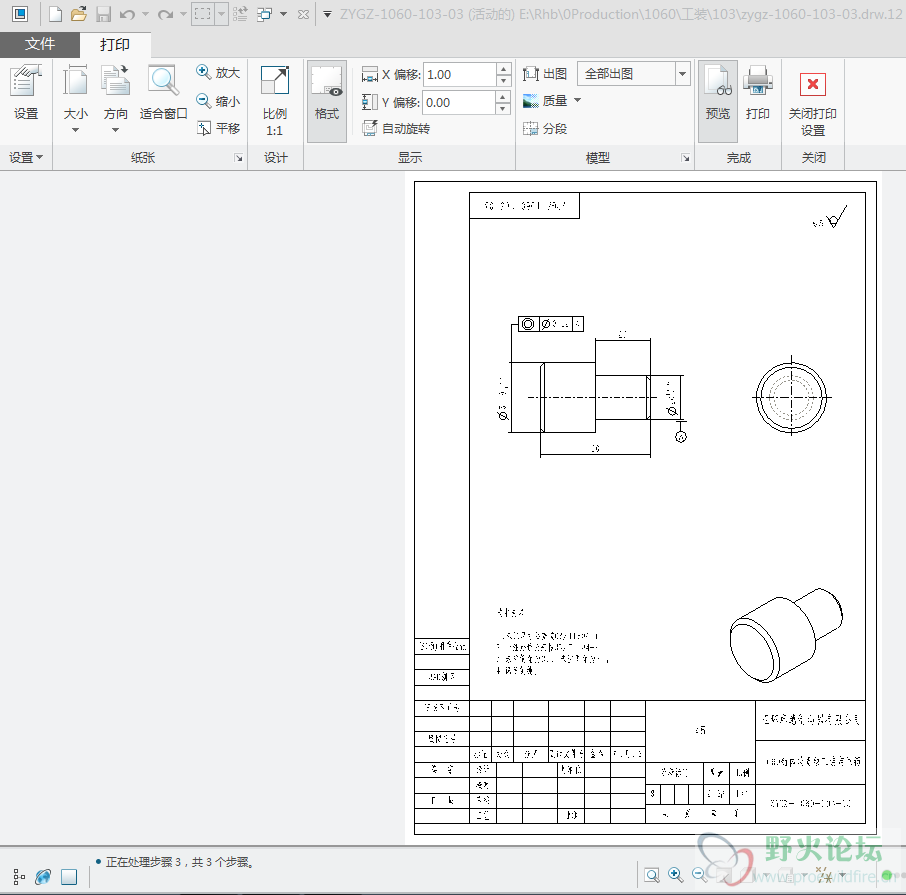Click 放大 zoom in button
The image size is (906, 895).
[x=218, y=73]
